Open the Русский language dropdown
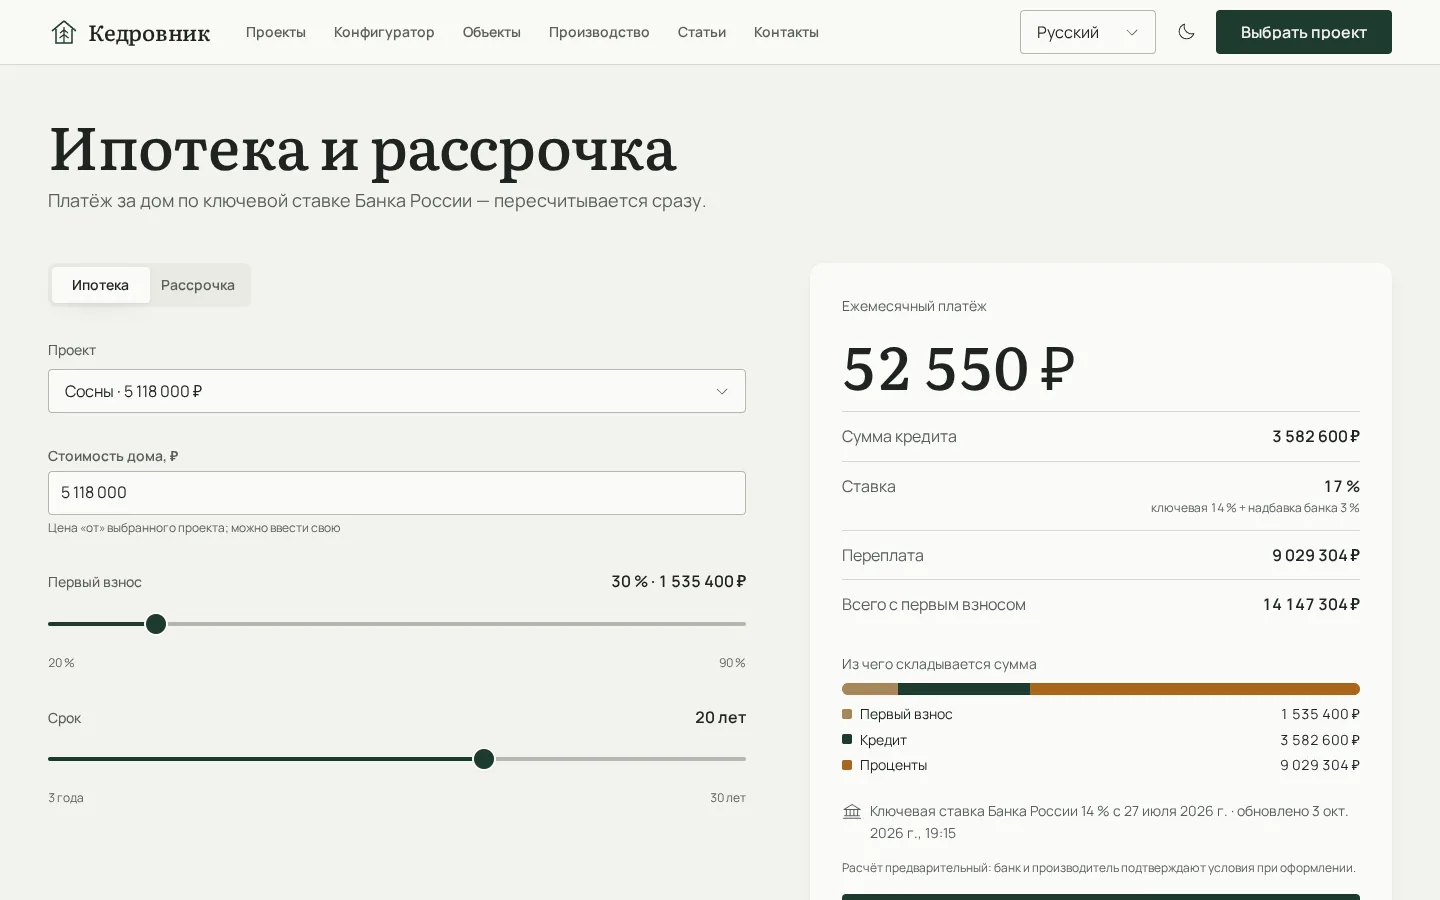 coord(1087,32)
